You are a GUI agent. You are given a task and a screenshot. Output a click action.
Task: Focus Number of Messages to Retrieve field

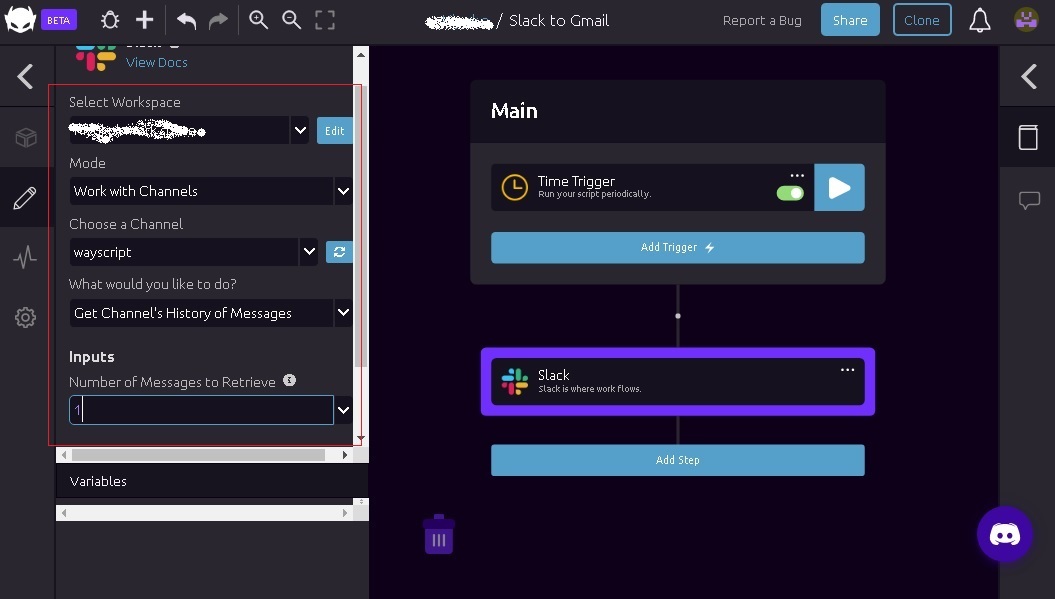click(201, 410)
